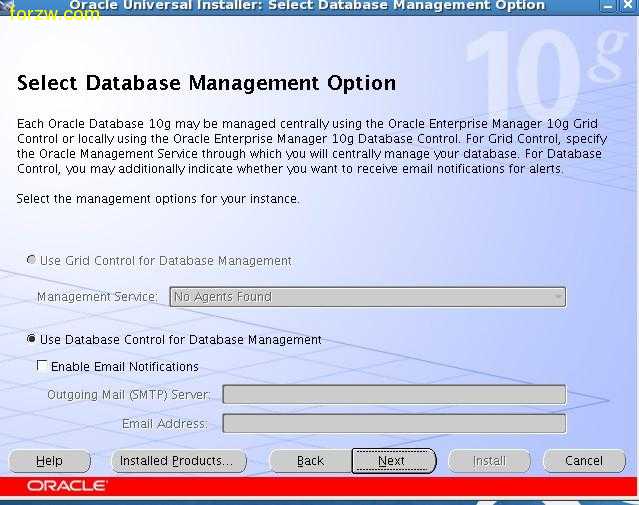Enable Email Notifications checkbox
The width and height of the screenshot is (639, 505).
tap(42, 366)
